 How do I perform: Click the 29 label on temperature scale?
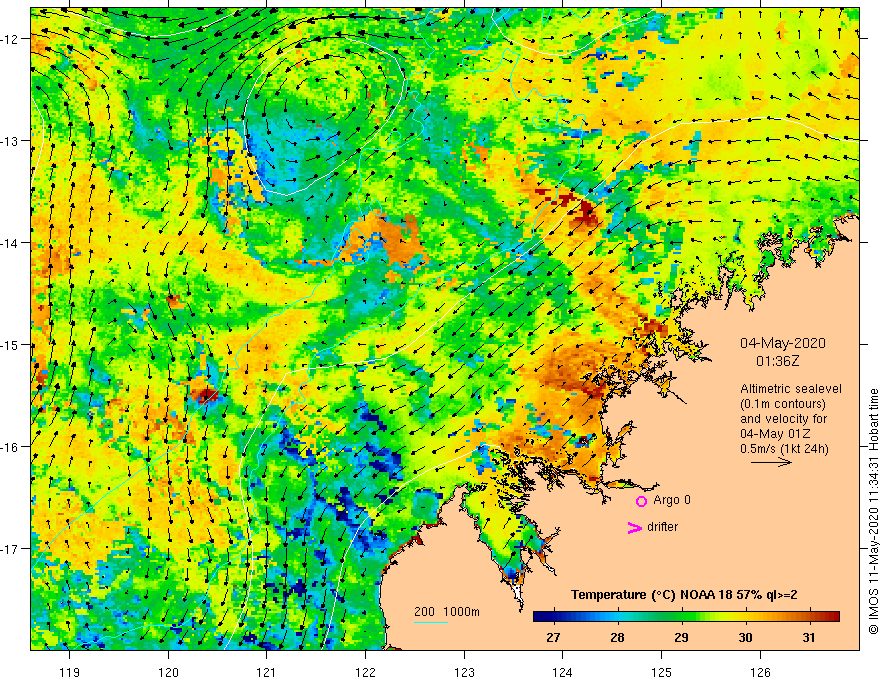681,637
